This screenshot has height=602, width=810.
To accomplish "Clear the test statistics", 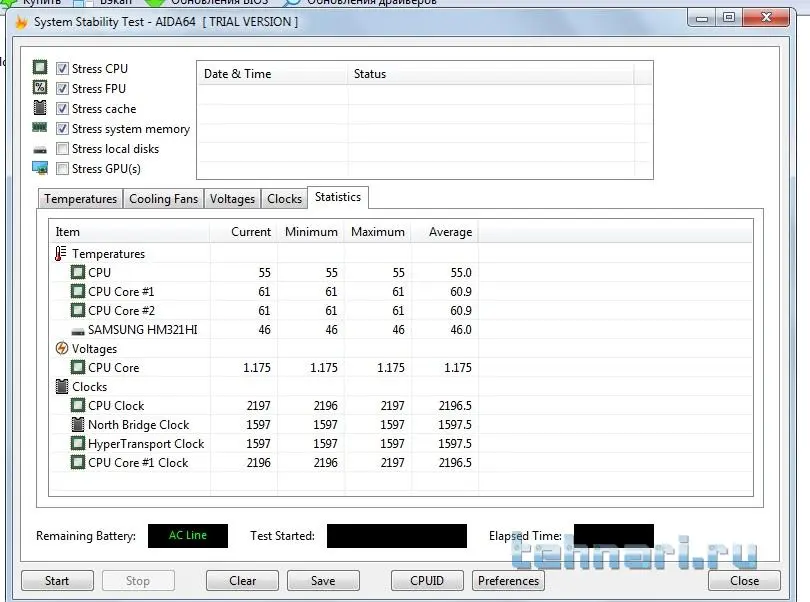I will click(x=242, y=581).
